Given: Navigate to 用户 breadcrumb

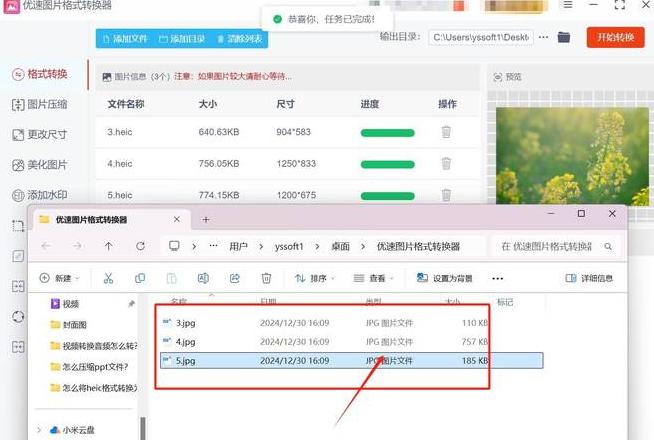Looking at the screenshot, I should pos(238,246).
